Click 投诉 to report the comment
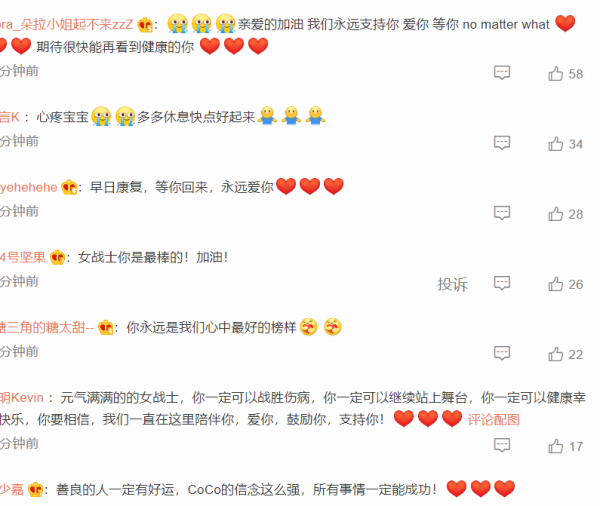 click(x=452, y=284)
